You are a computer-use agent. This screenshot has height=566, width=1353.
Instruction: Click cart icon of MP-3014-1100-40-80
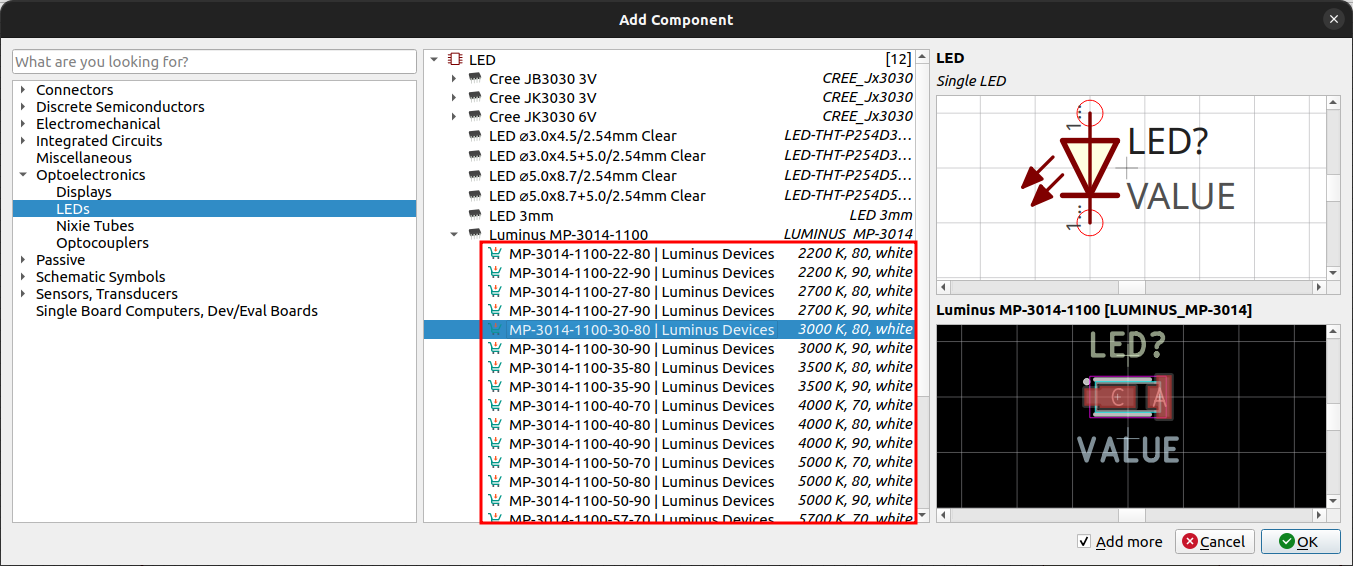click(x=495, y=425)
